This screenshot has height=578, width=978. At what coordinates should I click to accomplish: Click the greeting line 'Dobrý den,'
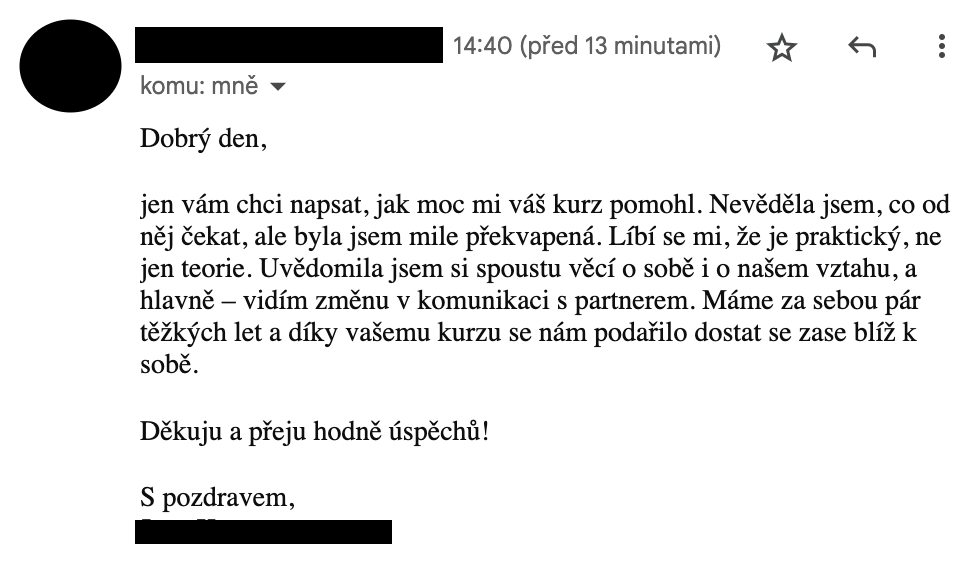tap(203, 138)
